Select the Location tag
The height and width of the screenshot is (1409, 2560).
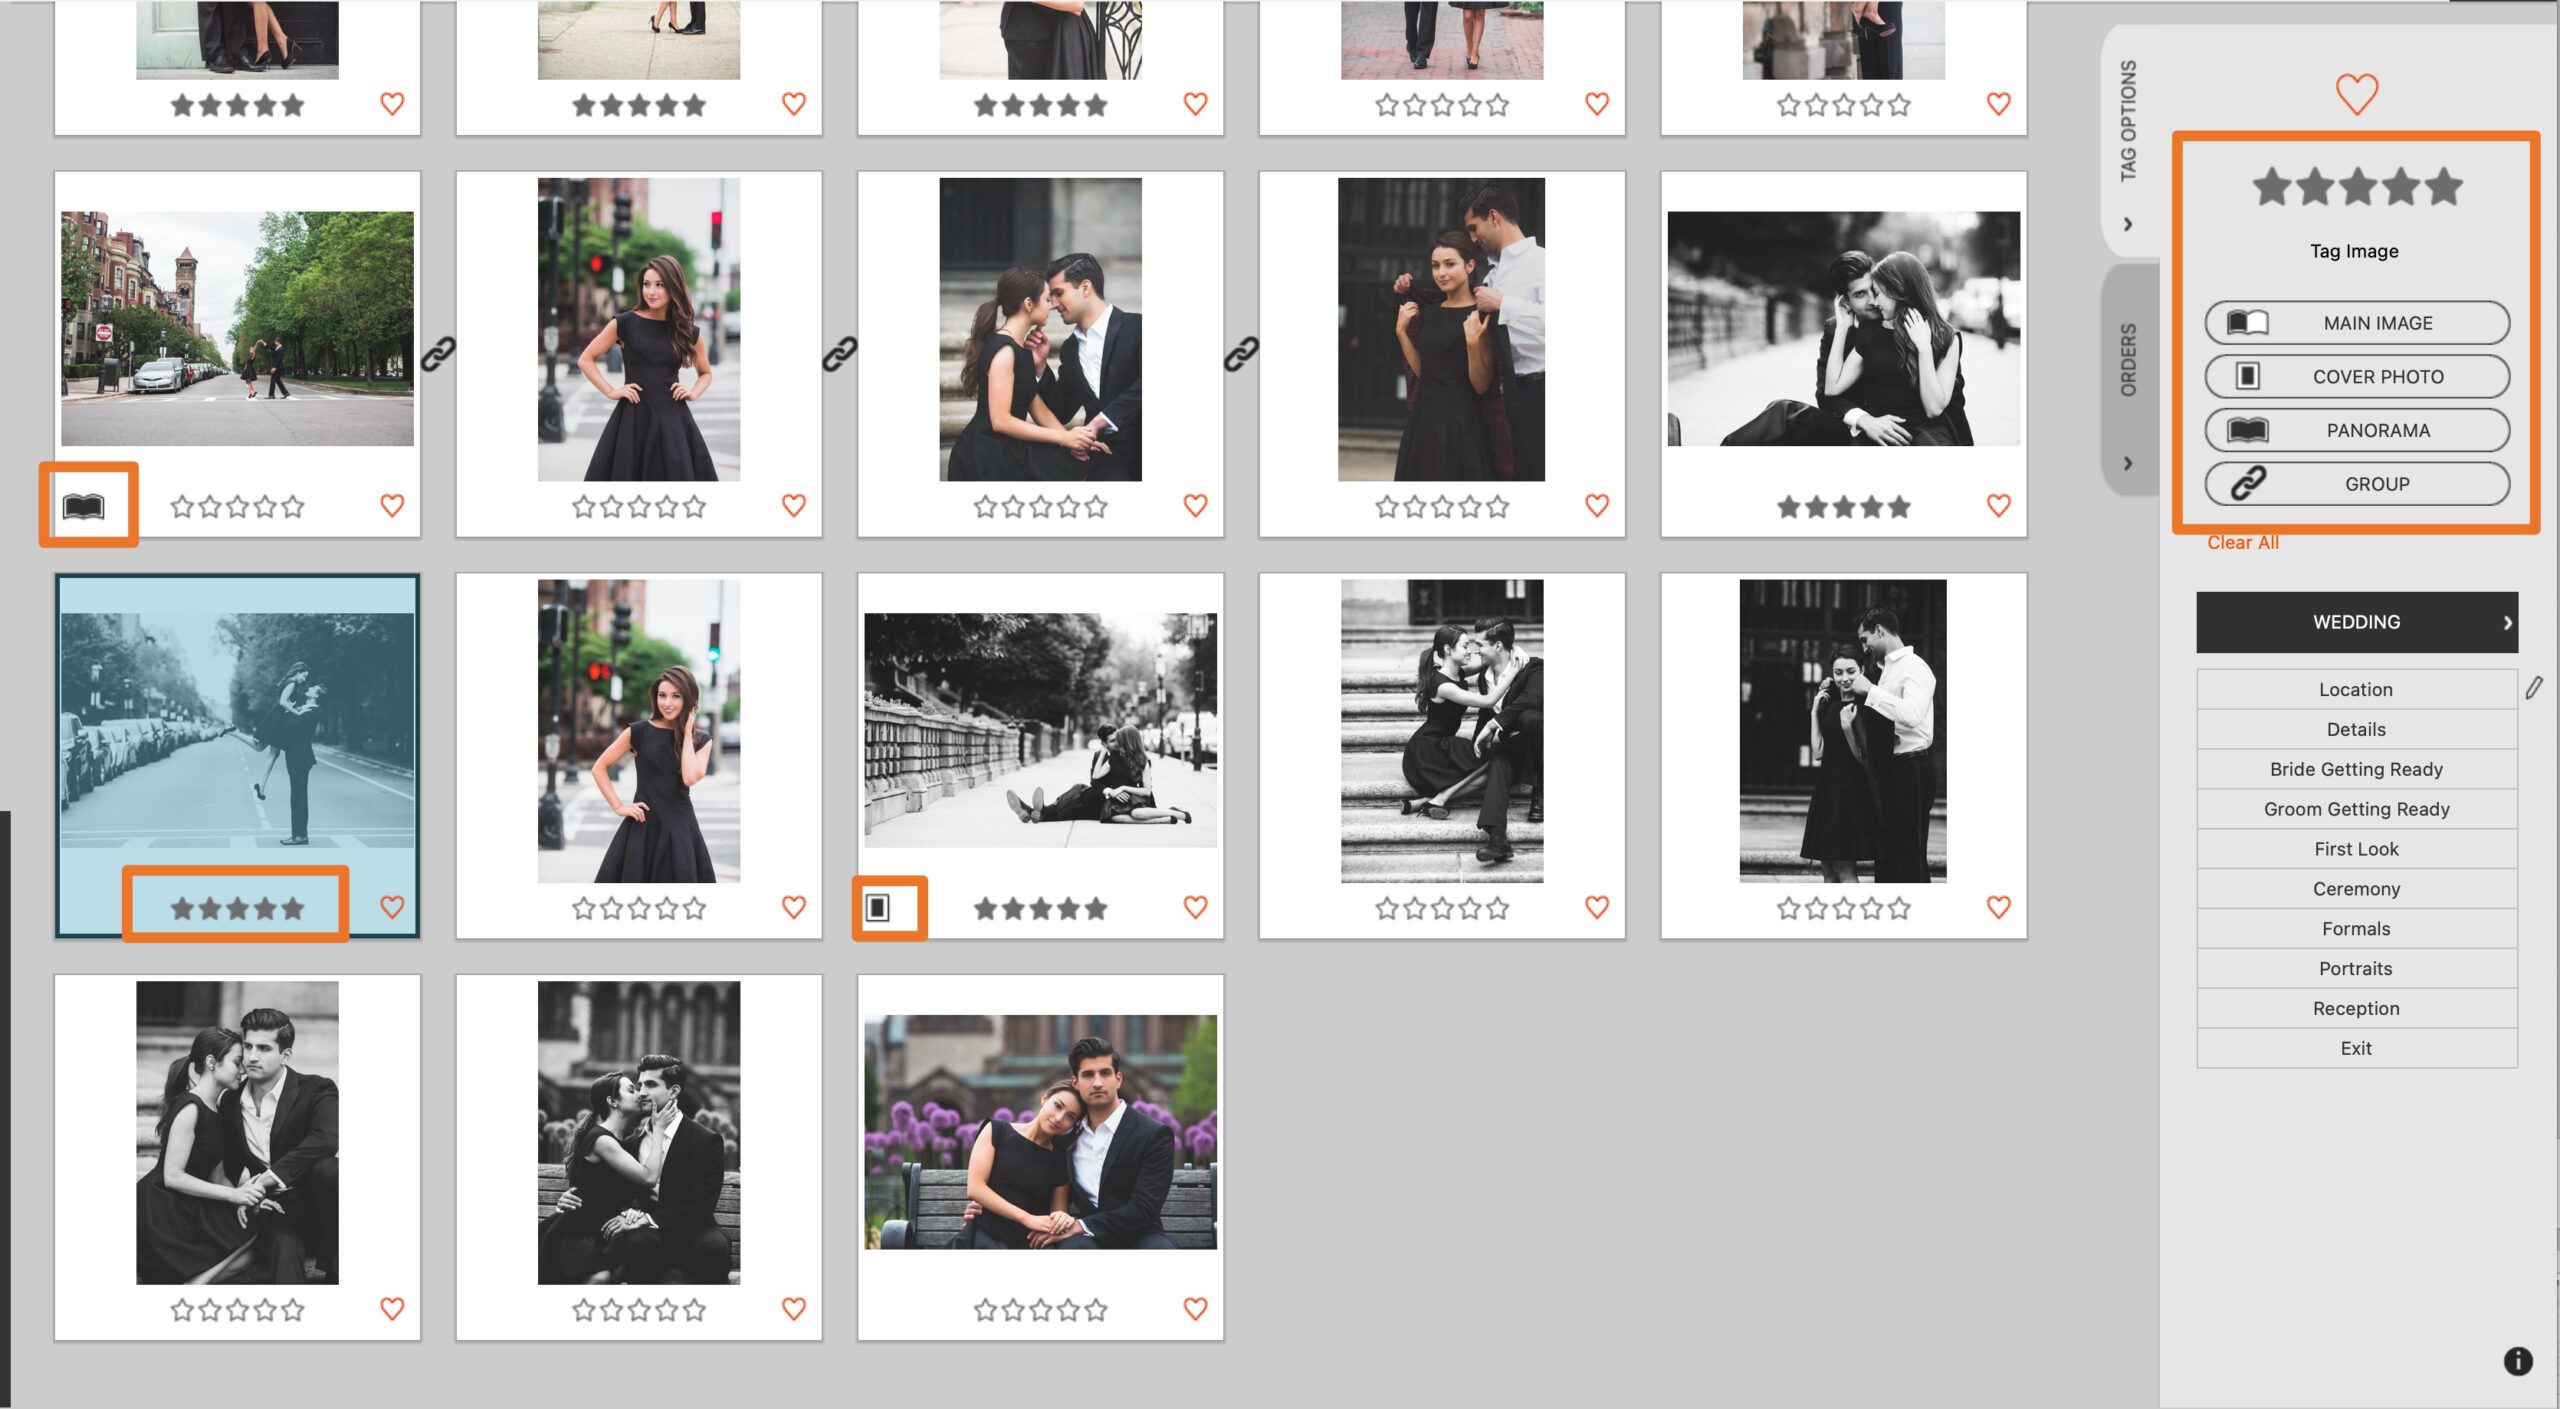[x=2356, y=689]
